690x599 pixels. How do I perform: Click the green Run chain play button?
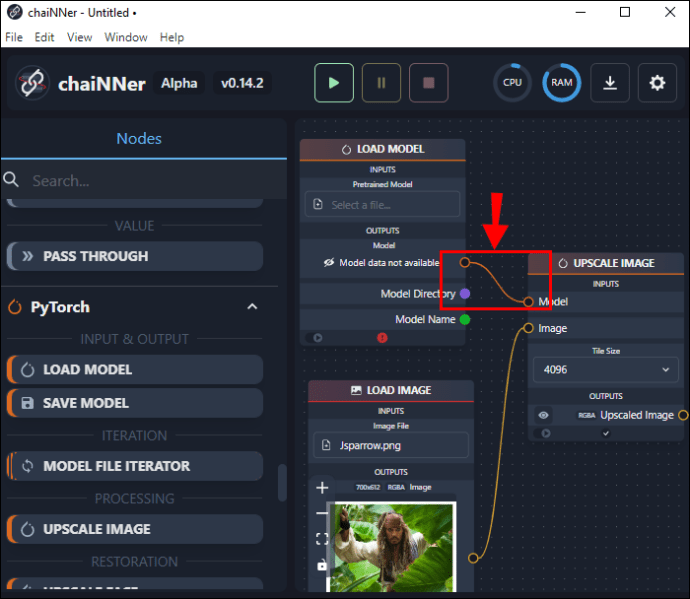(x=334, y=83)
